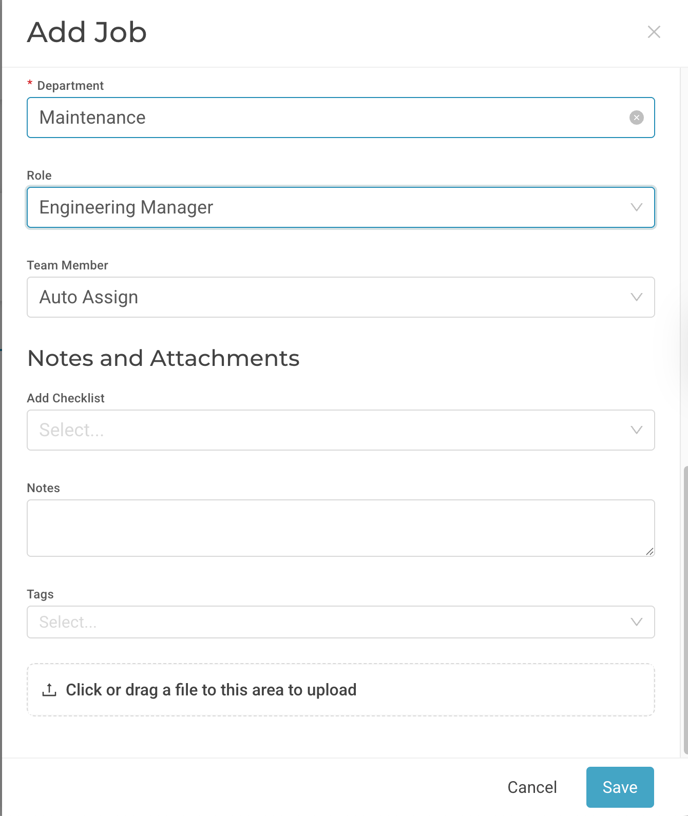Clear the Maintenance department selection
The width and height of the screenshot is (688, 816).
[636, 118]
